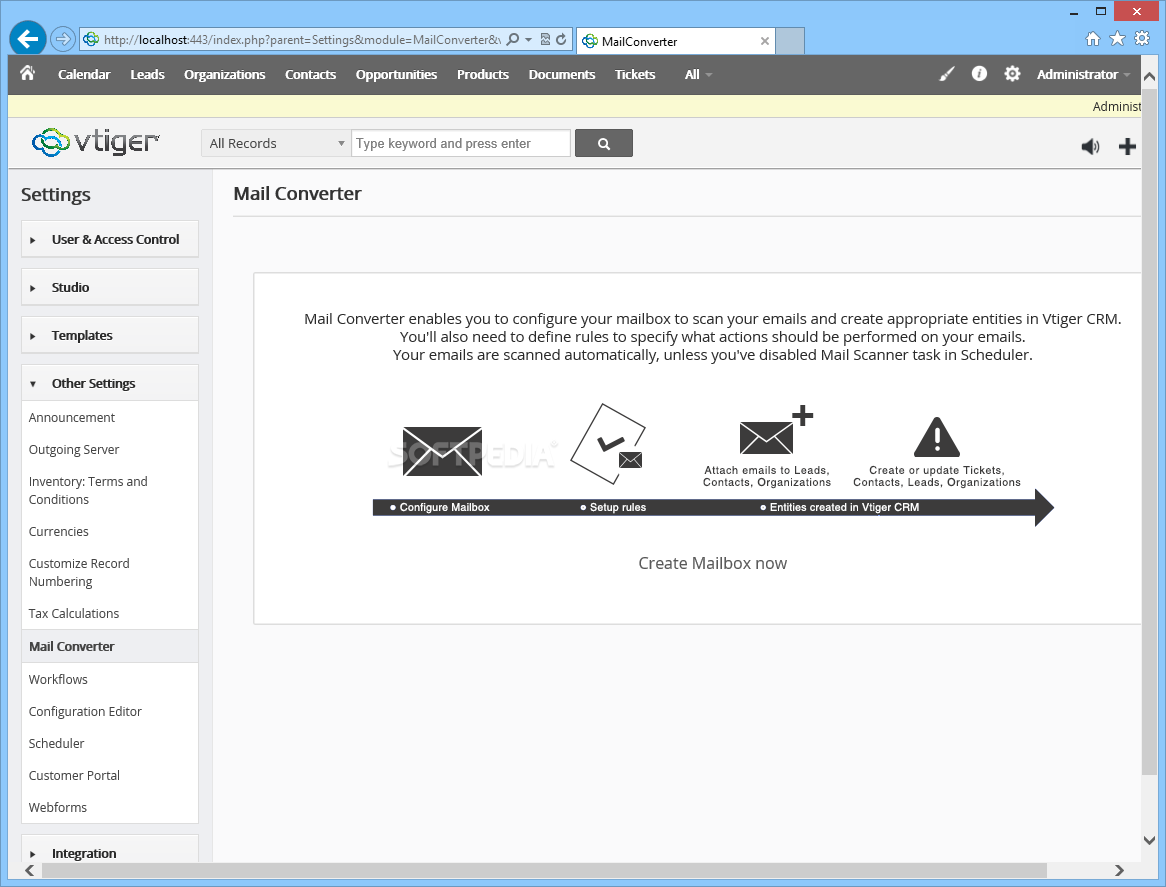Viewport: 1166px width, 887px height.
Task: Open Customer Portal settings
Action: click(74, 775)
